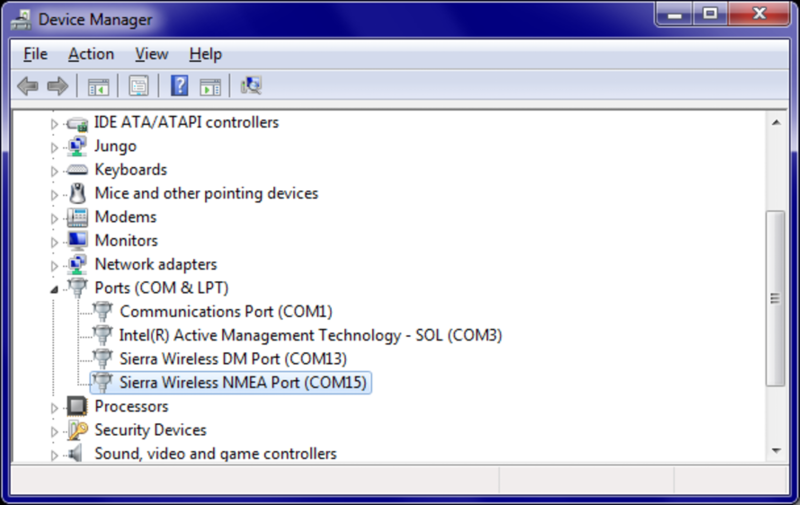Select Ports (COM & LPT) label
The image size is (800, 505).
tap(161, 288)
